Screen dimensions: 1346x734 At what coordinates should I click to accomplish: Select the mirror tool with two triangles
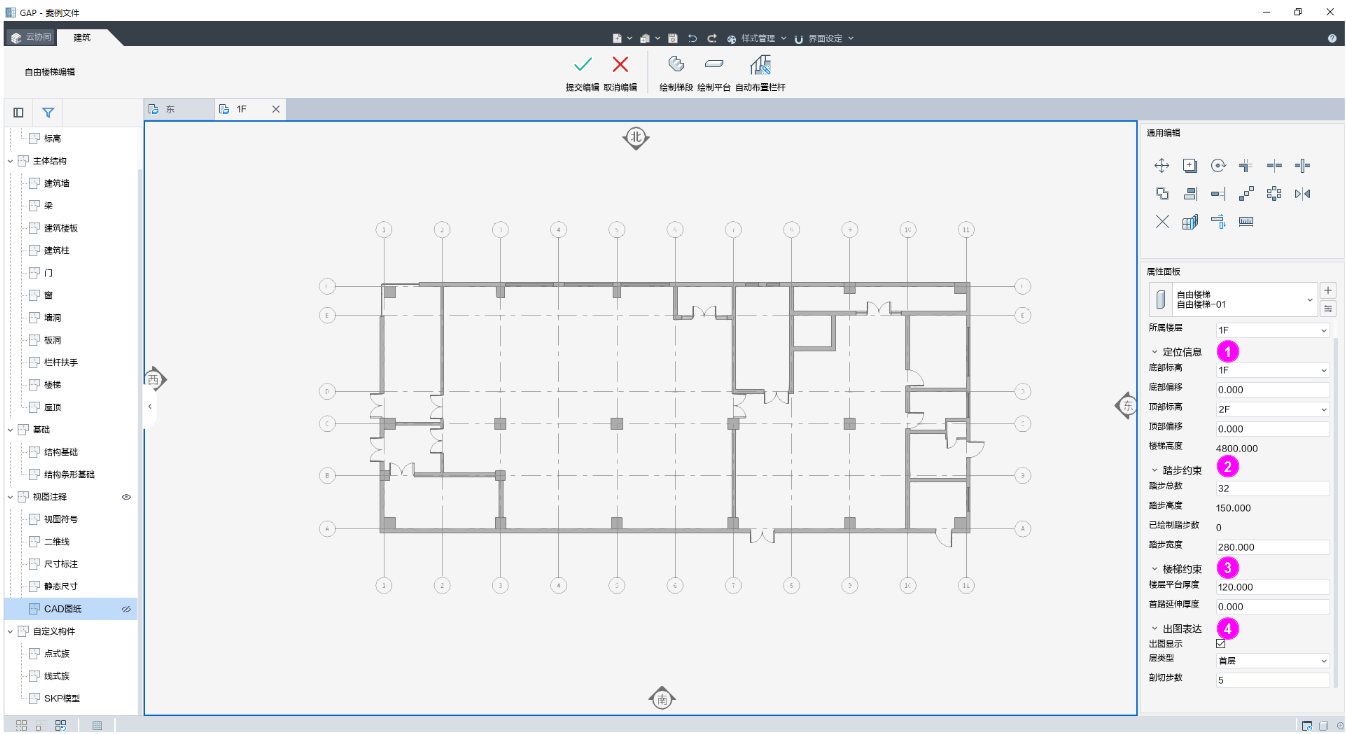tap(1302, 194)
